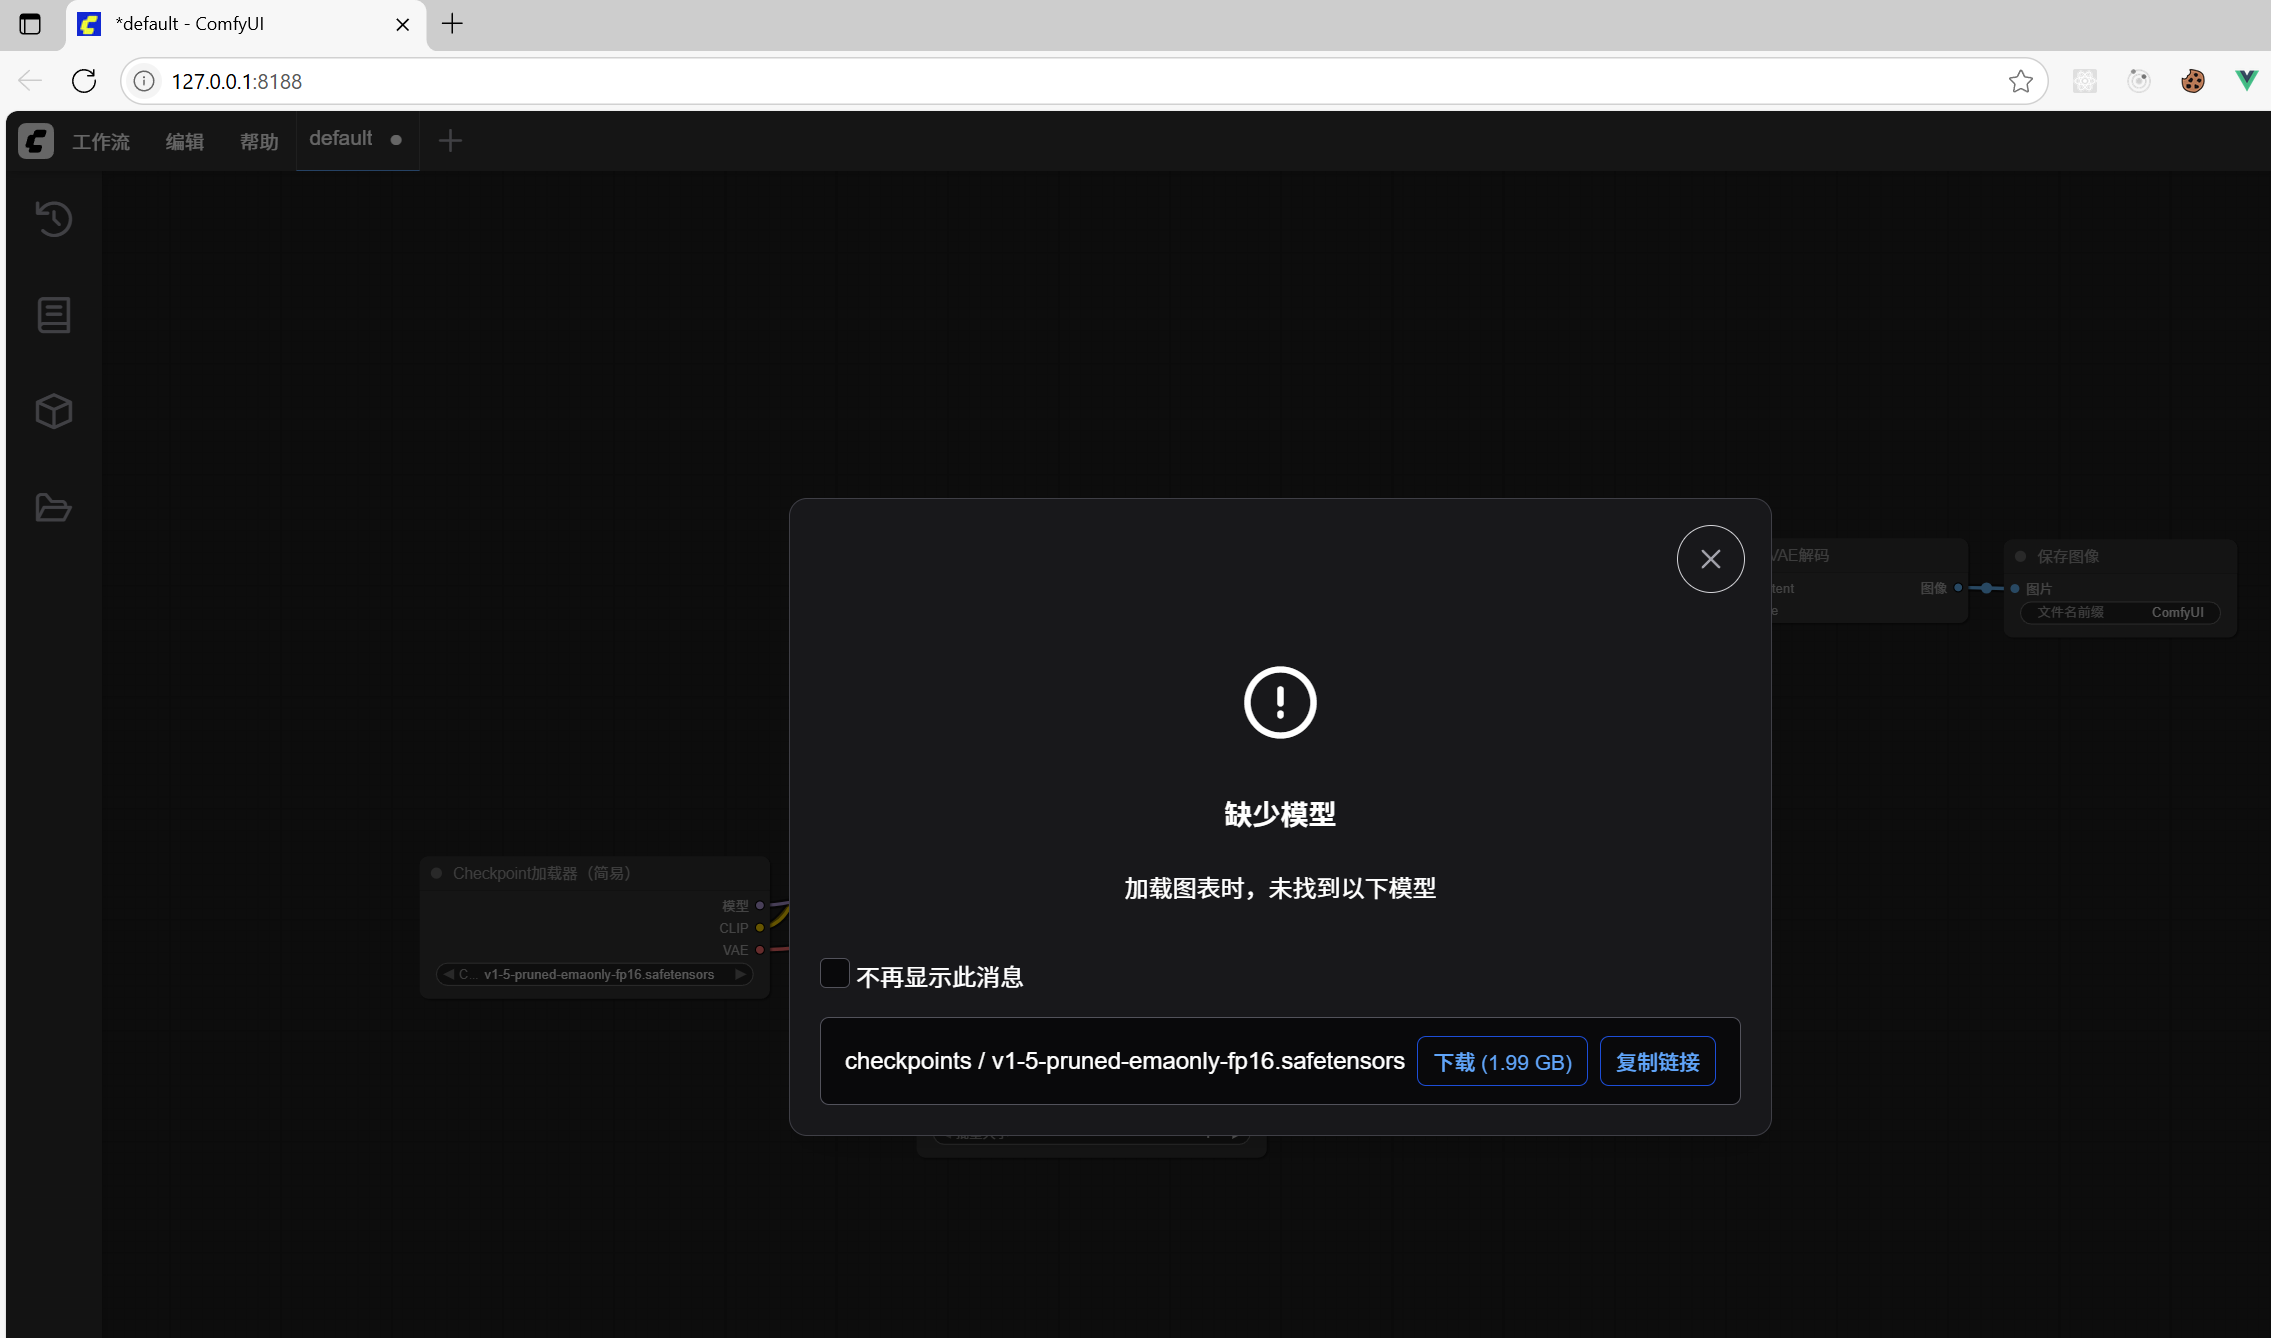Switch to the default workflow tab
Image resolution: width=2271 pixels, height=1338 pixels.
(x=342, y=138)
